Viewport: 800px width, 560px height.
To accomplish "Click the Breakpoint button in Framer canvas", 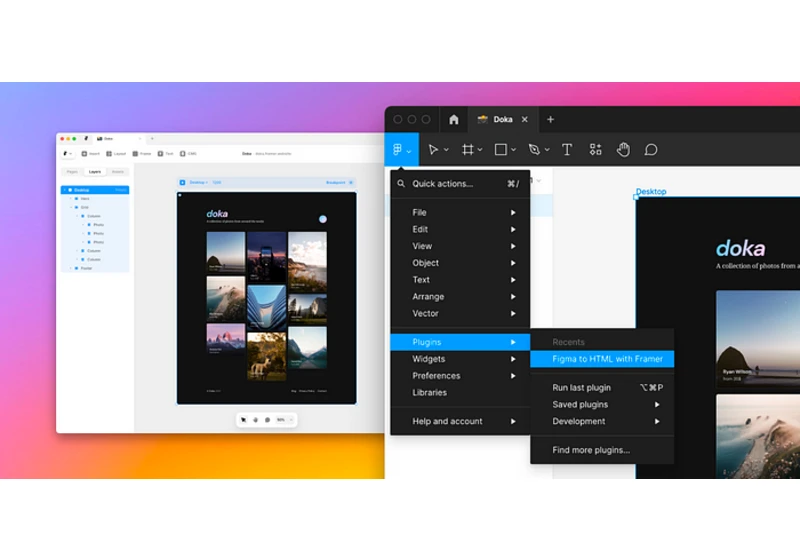I will pos(336,182).
